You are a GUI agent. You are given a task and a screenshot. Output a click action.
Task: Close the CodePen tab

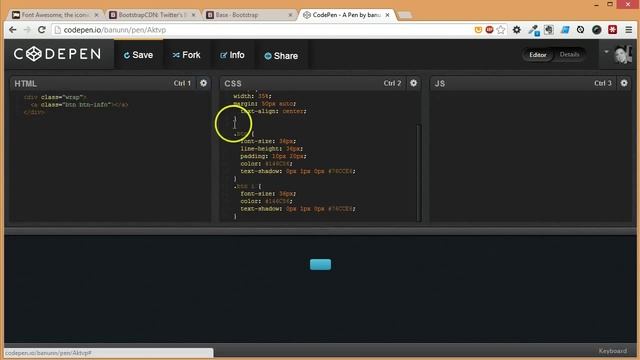click(387, 15)
